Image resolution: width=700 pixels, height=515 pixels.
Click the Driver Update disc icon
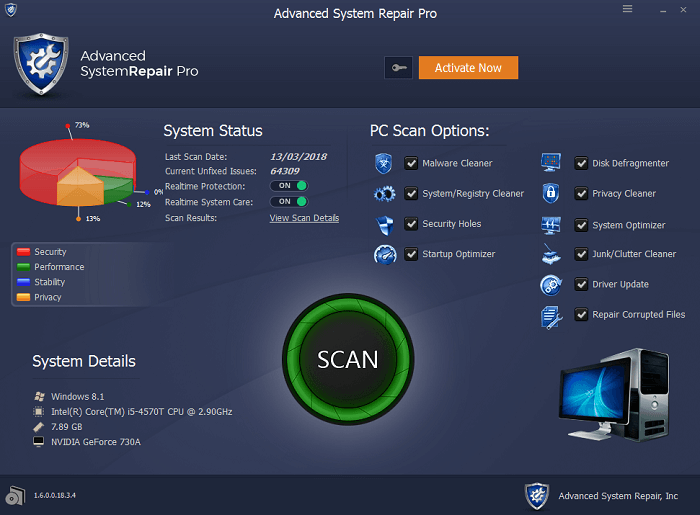tap(551, 285)
